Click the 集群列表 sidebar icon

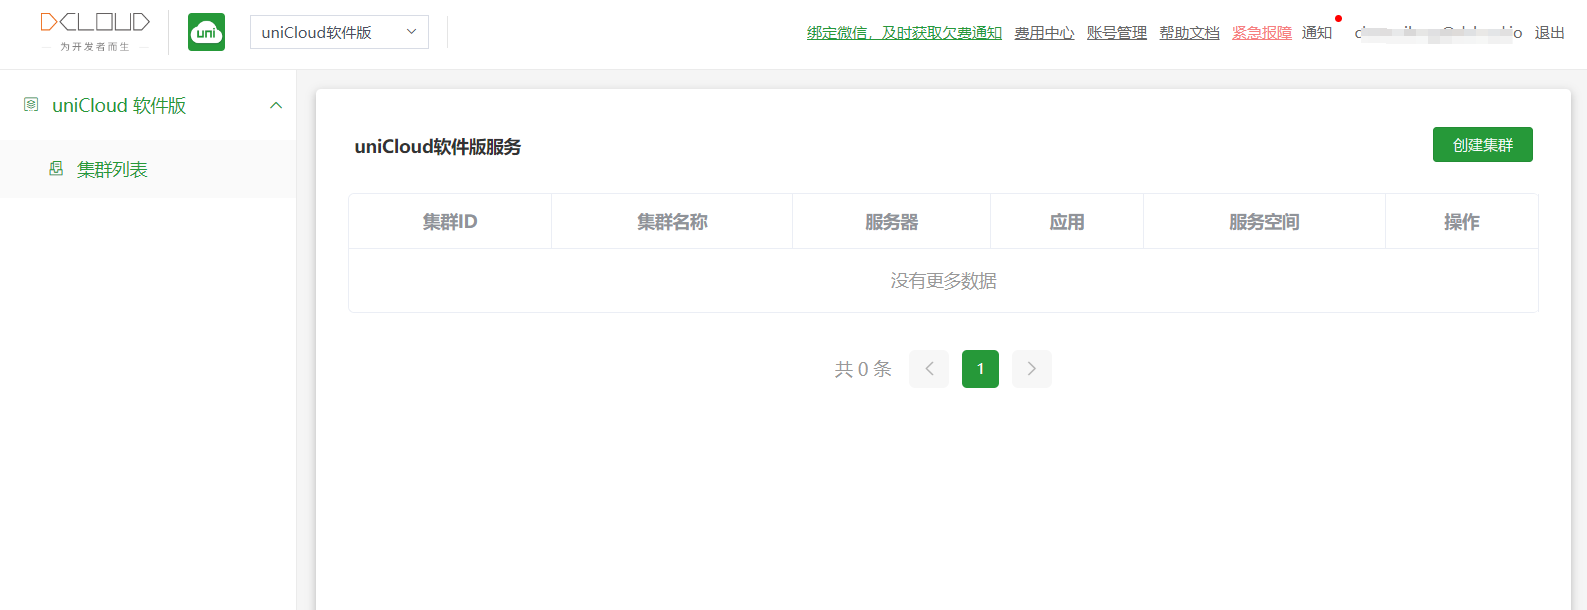56,169
